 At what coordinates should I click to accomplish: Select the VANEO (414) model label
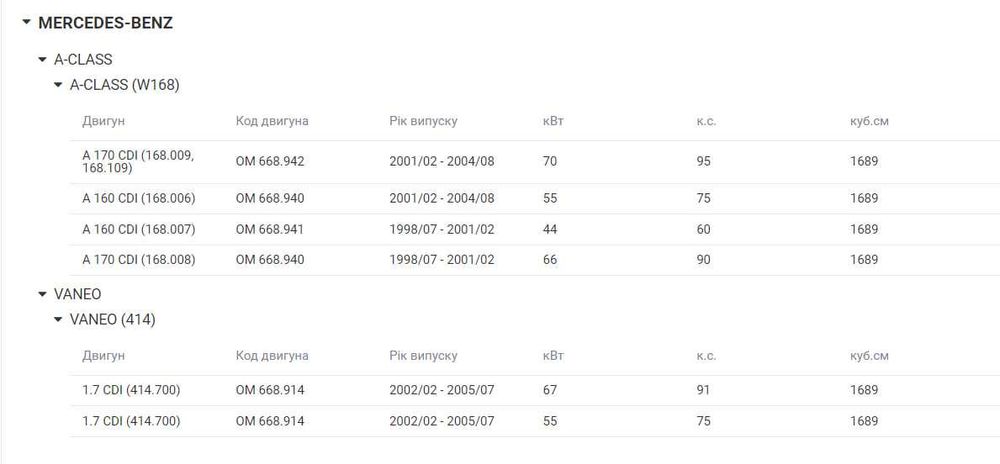click(x=112, y=319)
